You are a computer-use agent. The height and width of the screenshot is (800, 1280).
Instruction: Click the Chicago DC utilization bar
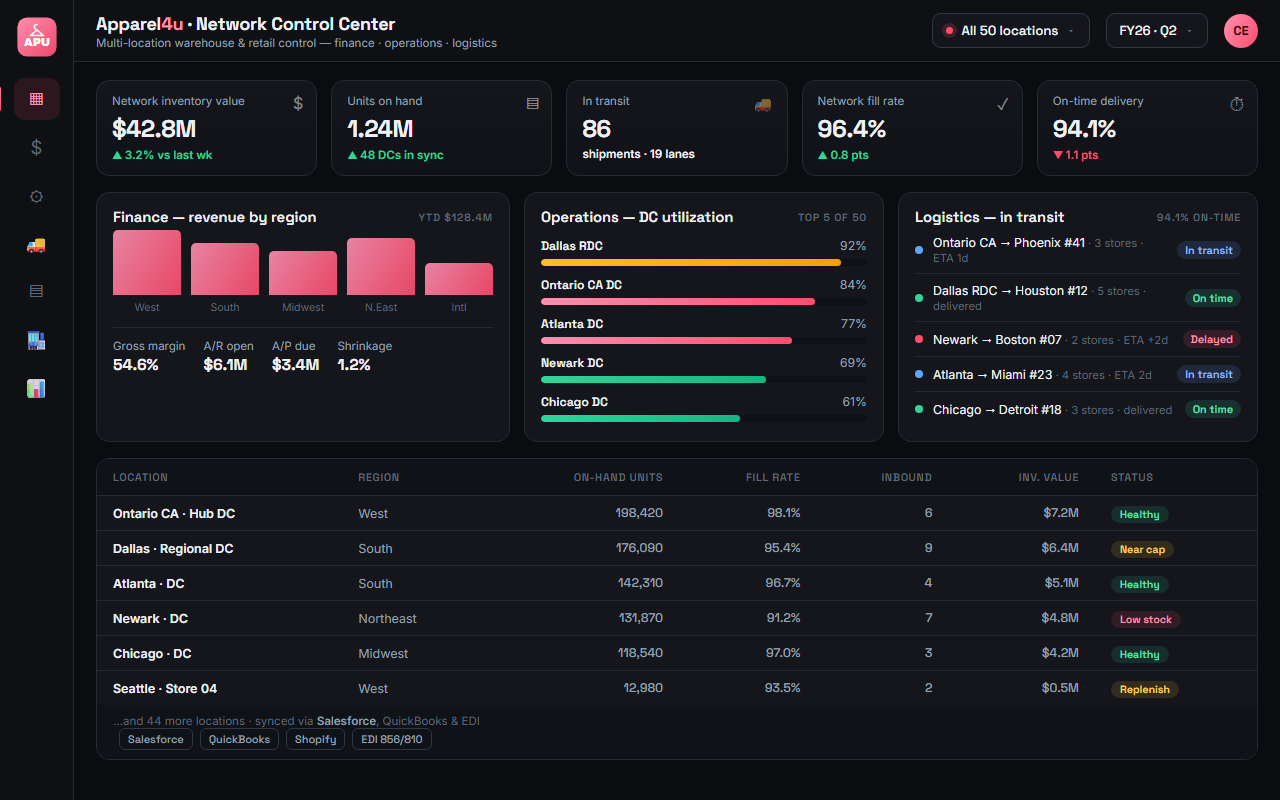[x=704, y=418]
